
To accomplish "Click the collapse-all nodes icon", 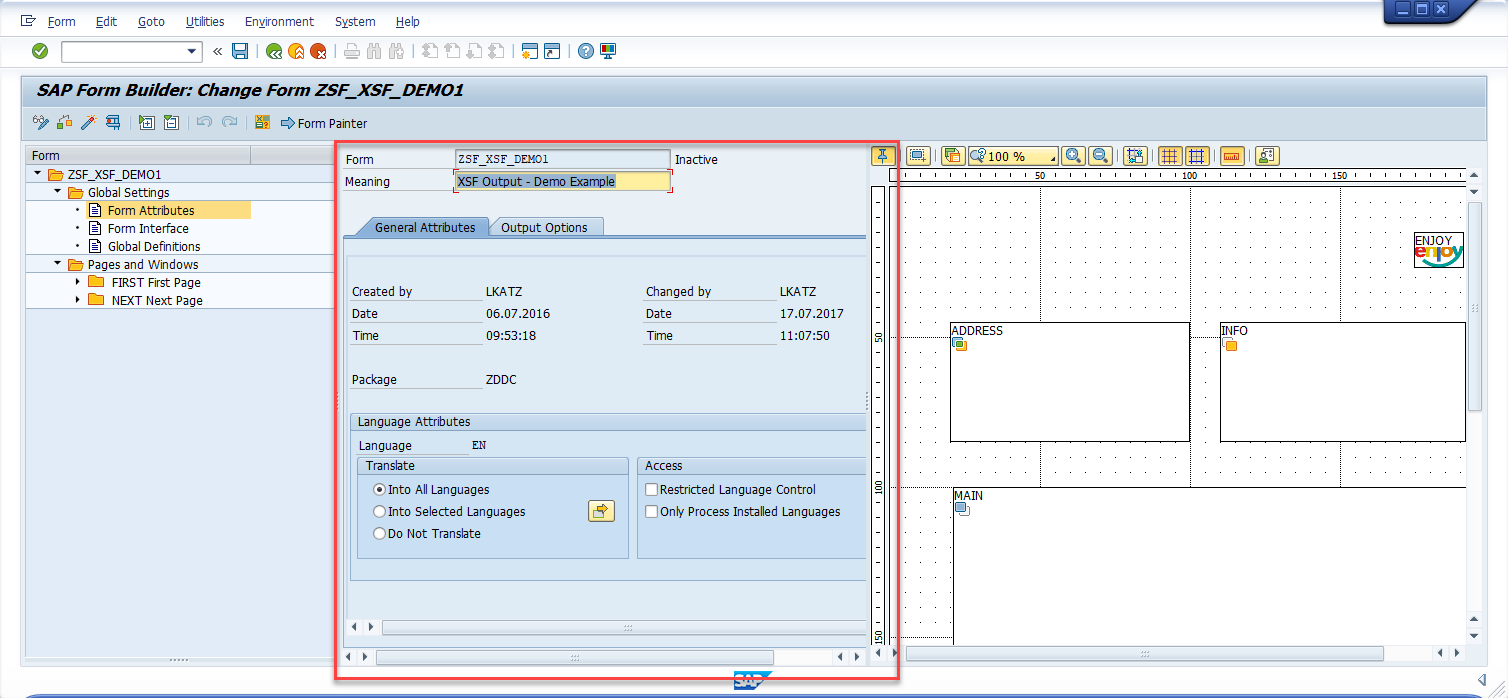I will [x=171, y=123].
